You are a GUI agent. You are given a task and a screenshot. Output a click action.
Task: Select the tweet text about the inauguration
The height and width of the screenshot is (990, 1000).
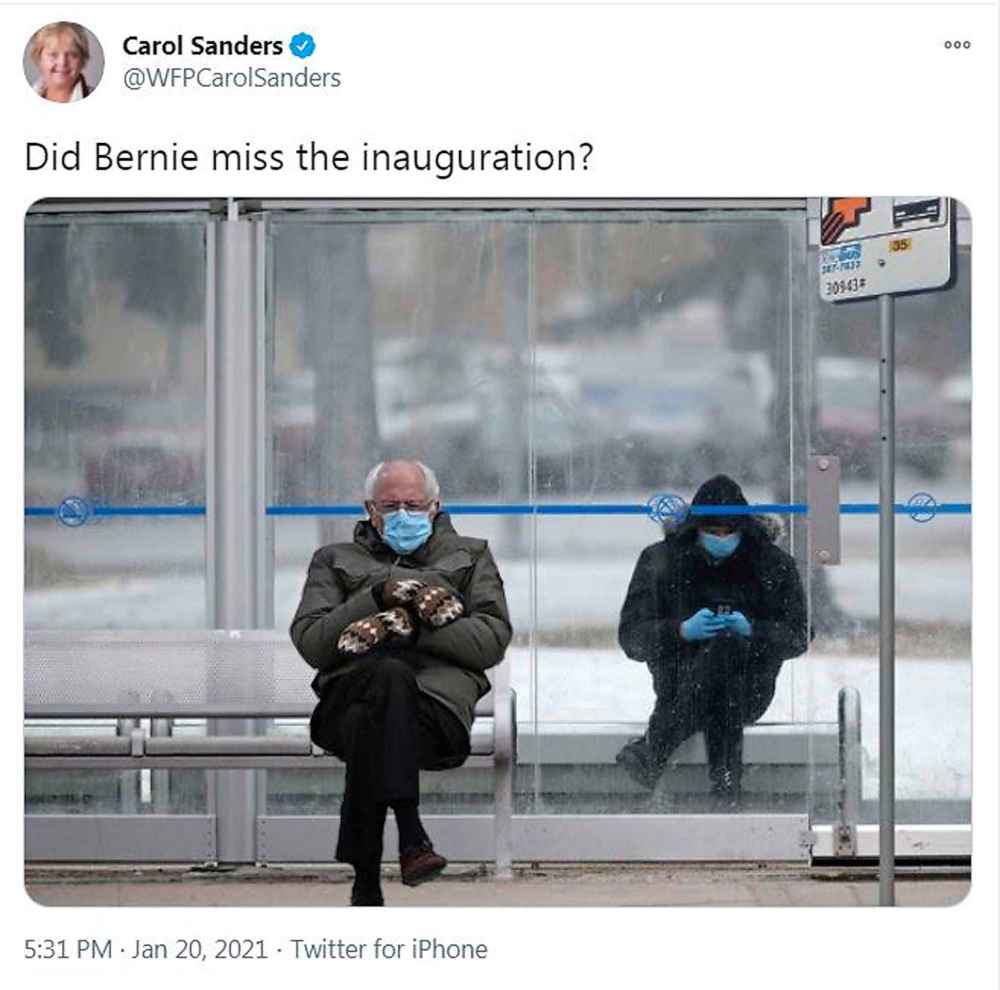pyautogui.click(x=309, y=157)
